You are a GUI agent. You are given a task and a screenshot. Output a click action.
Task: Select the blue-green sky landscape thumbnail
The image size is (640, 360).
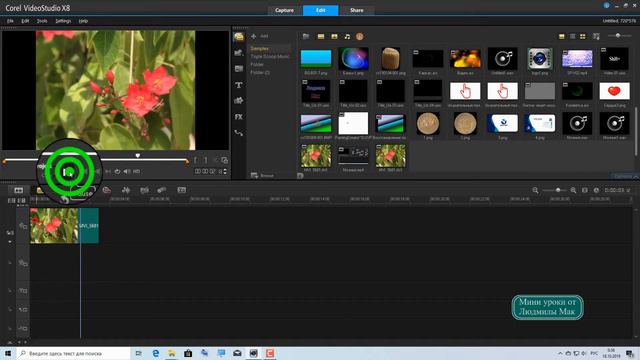pos(316,59)
